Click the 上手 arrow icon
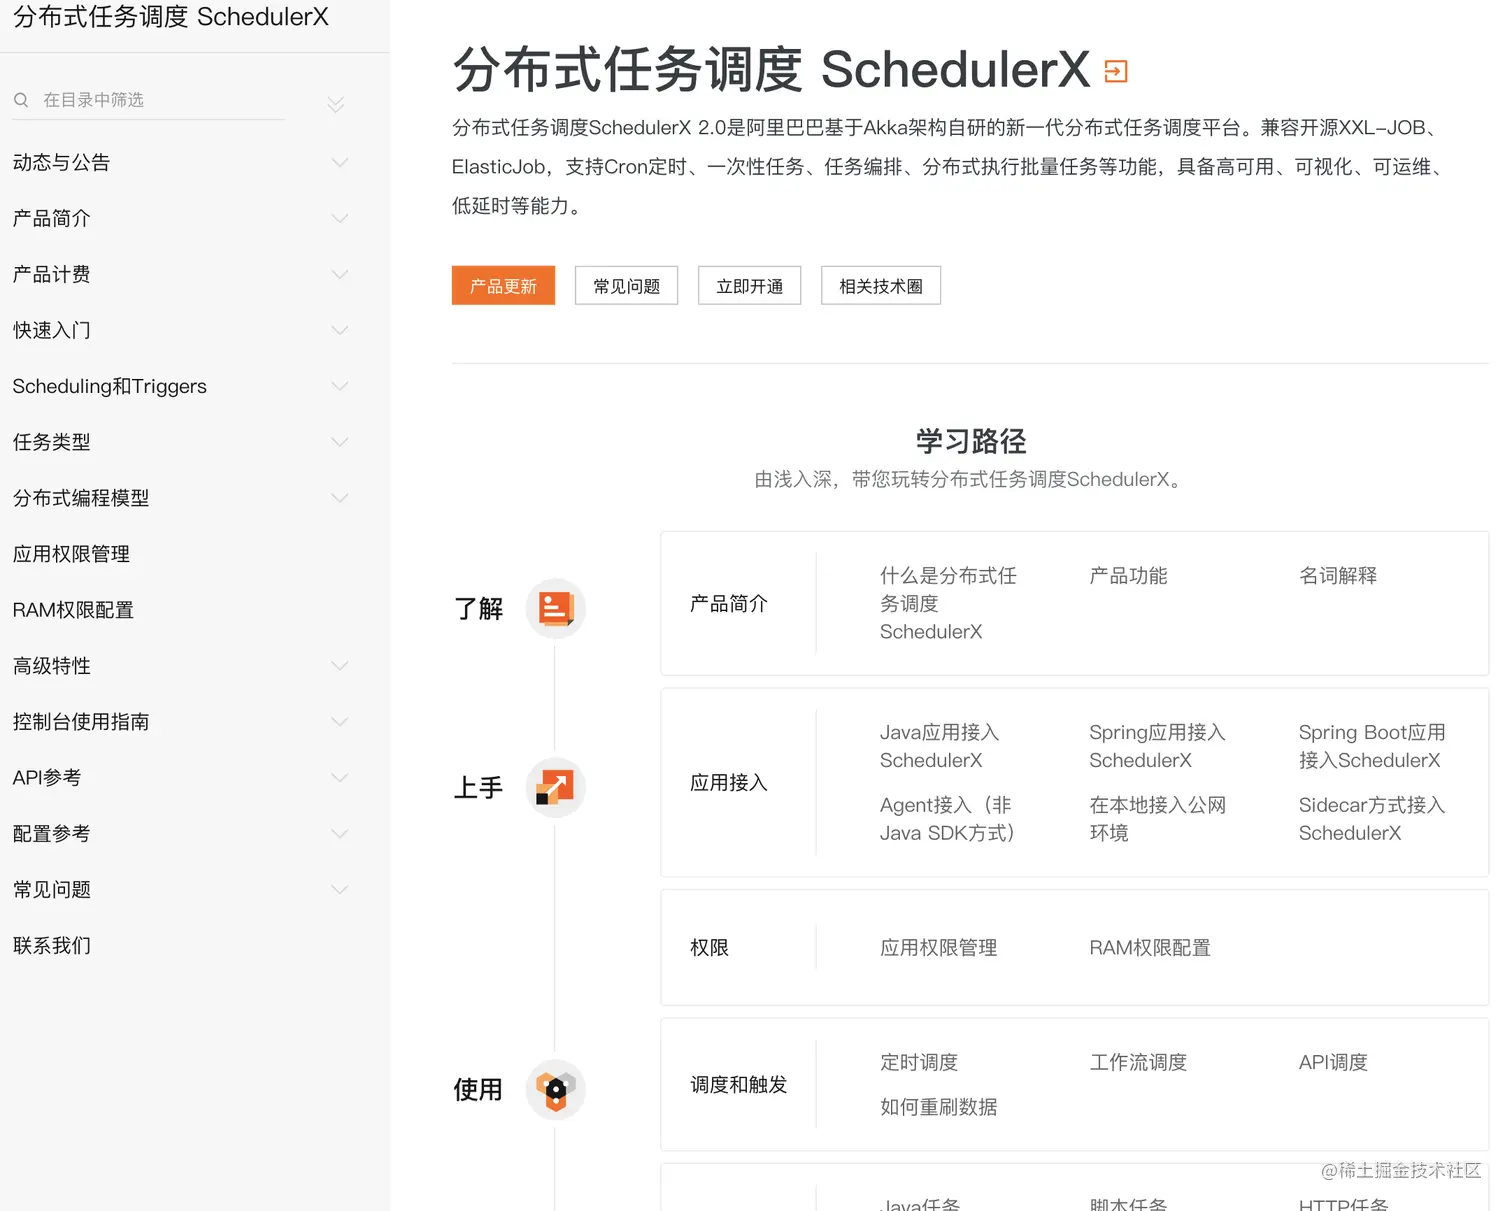Viewport: 1512px width, 1211px height. (x=555, y=787)
